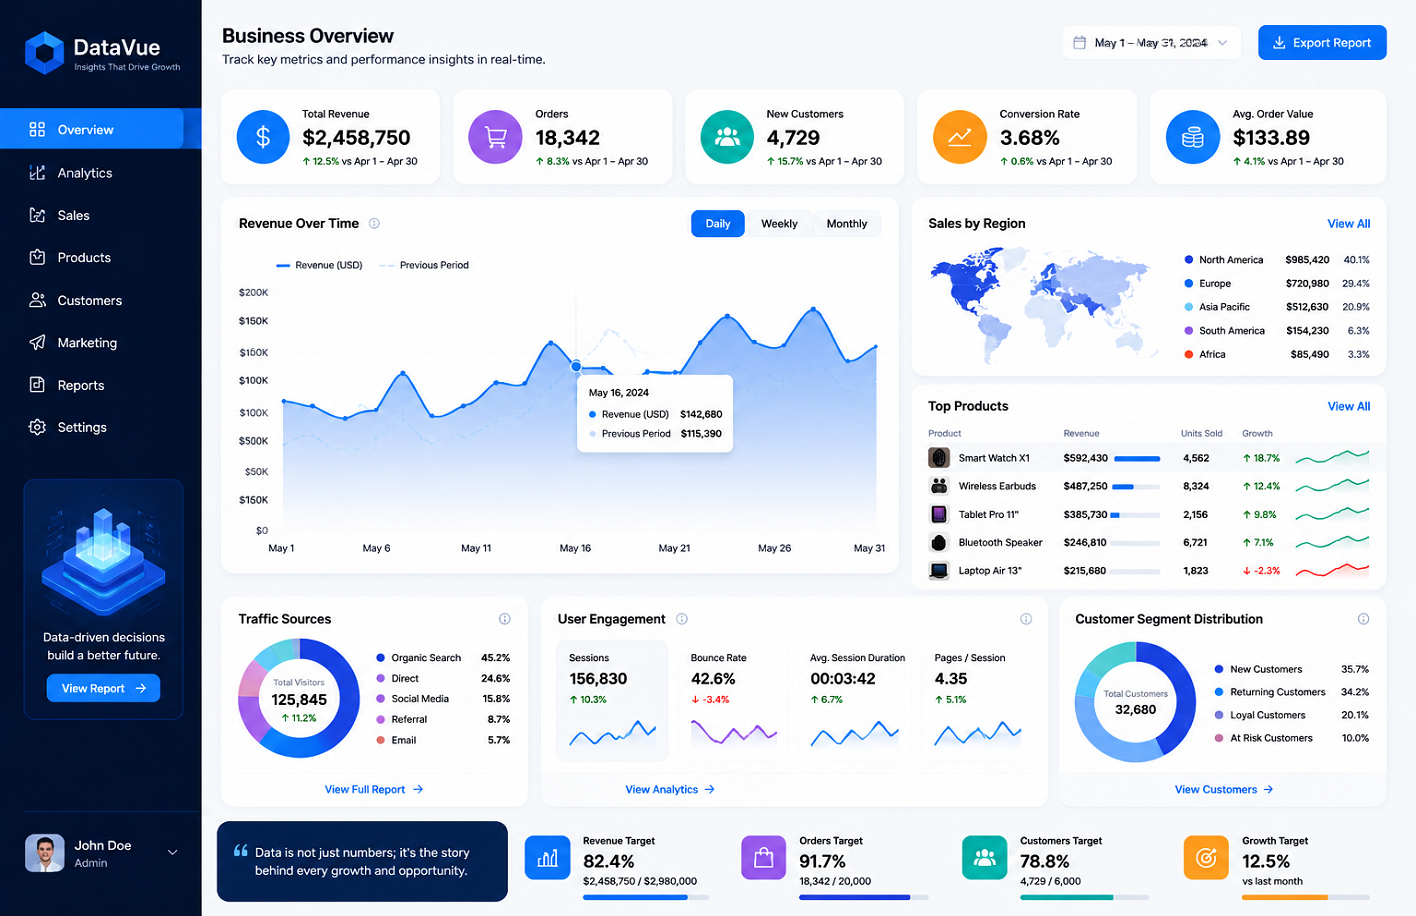Open the View Full Report link
This screenshot has height=916, width=1416.
pos(374,789)
